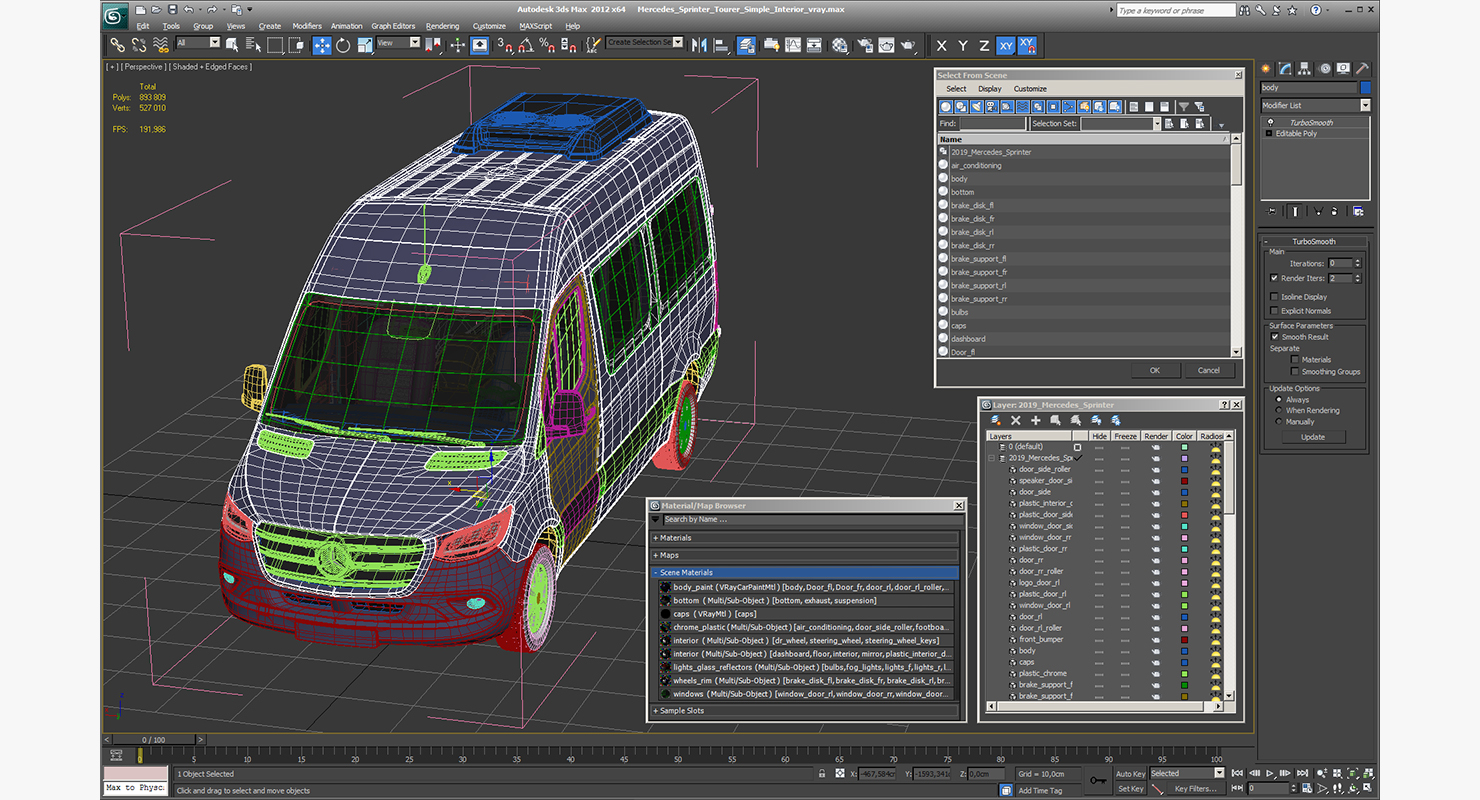Toggle the Angle Snap icon
This screenshot has width=1480, height=800.
[525, 45]
